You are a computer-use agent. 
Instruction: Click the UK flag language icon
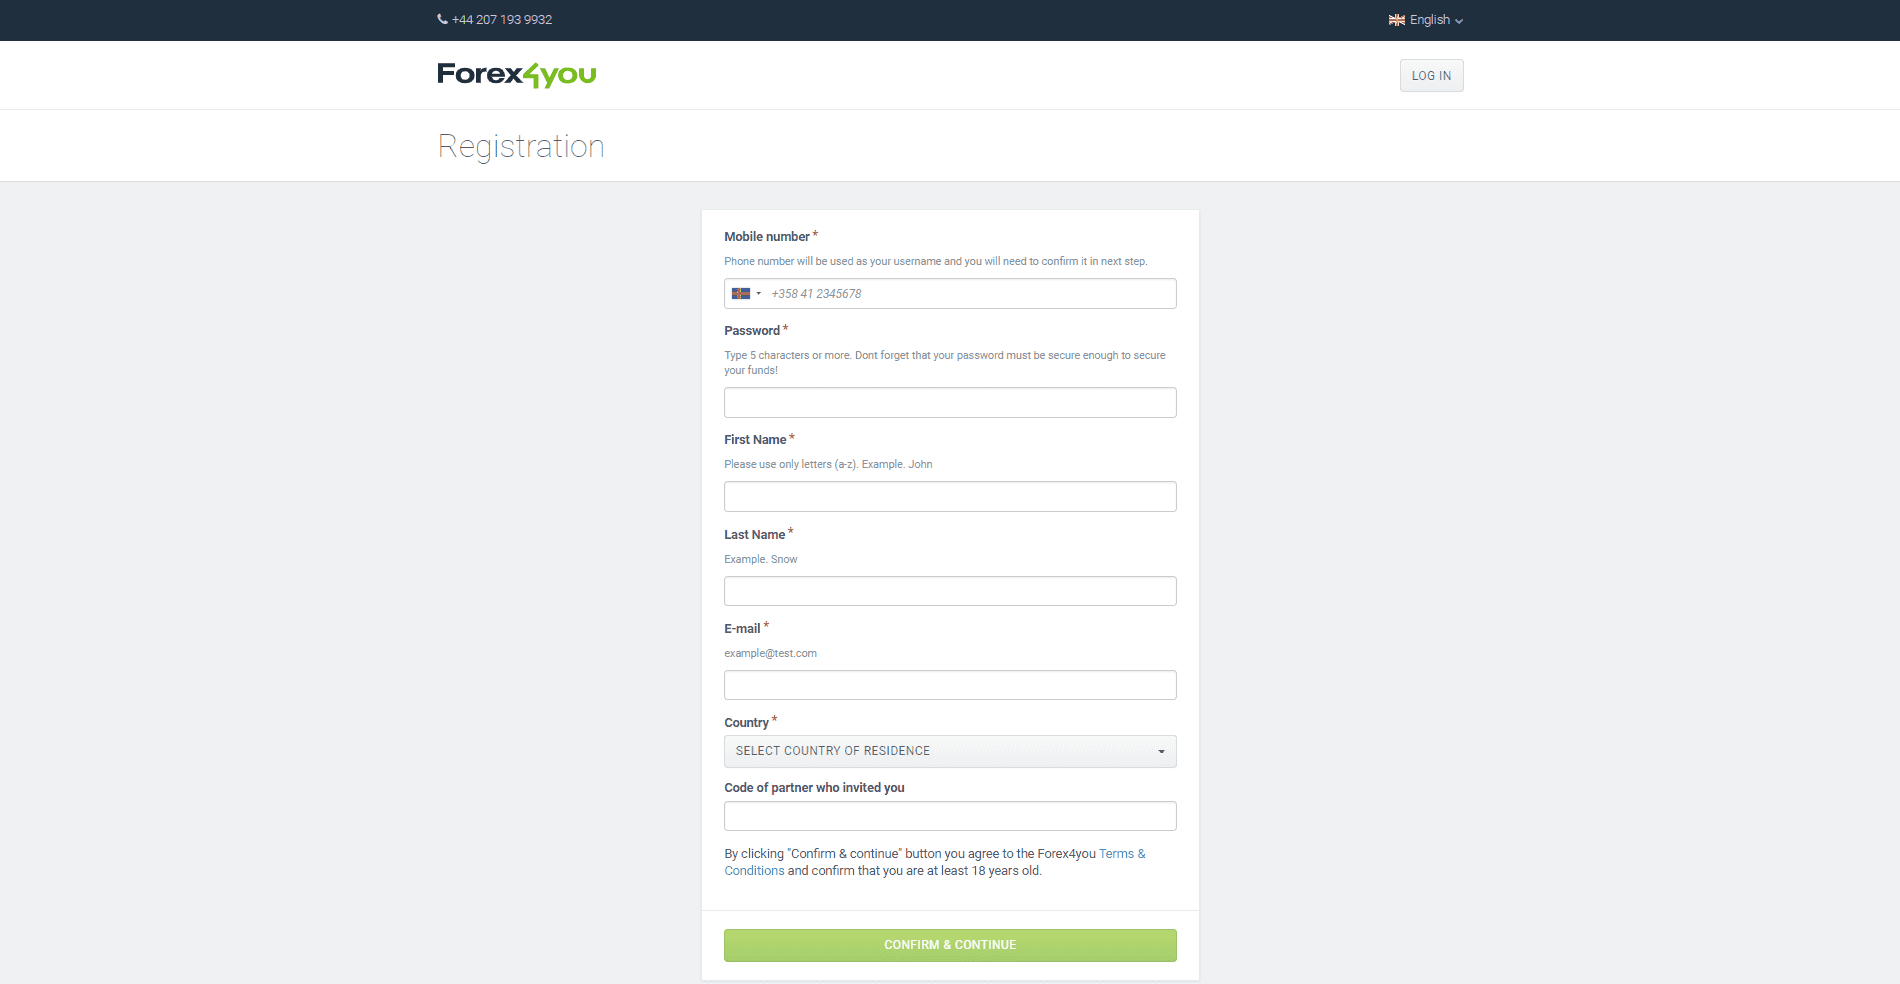point(1397,20)
